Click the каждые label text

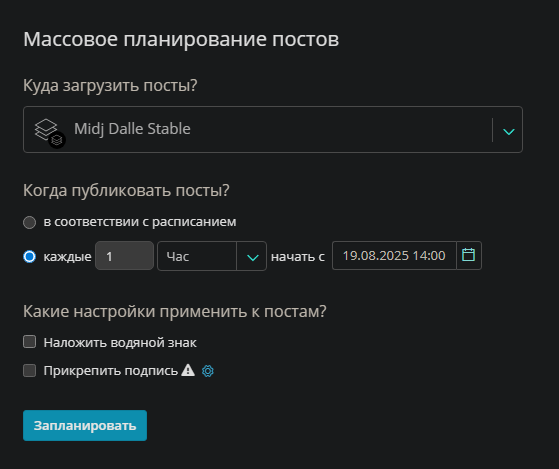(x=67, y=257)
